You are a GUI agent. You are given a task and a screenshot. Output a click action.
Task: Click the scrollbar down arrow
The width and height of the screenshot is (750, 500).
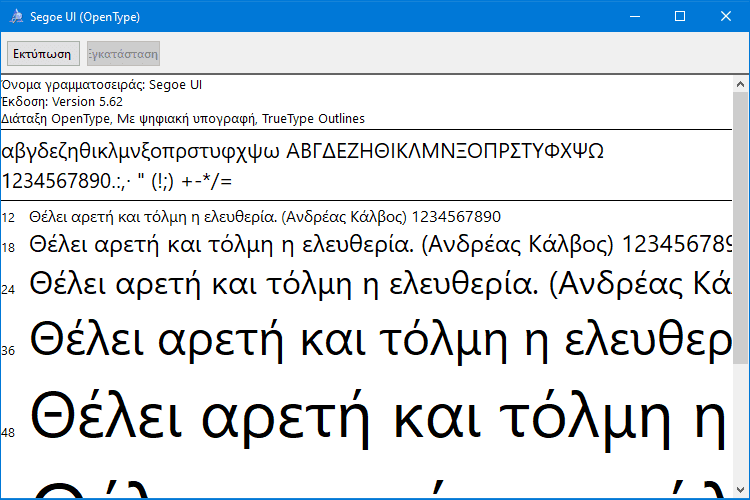pyautogui.click(x=740, y=490)
